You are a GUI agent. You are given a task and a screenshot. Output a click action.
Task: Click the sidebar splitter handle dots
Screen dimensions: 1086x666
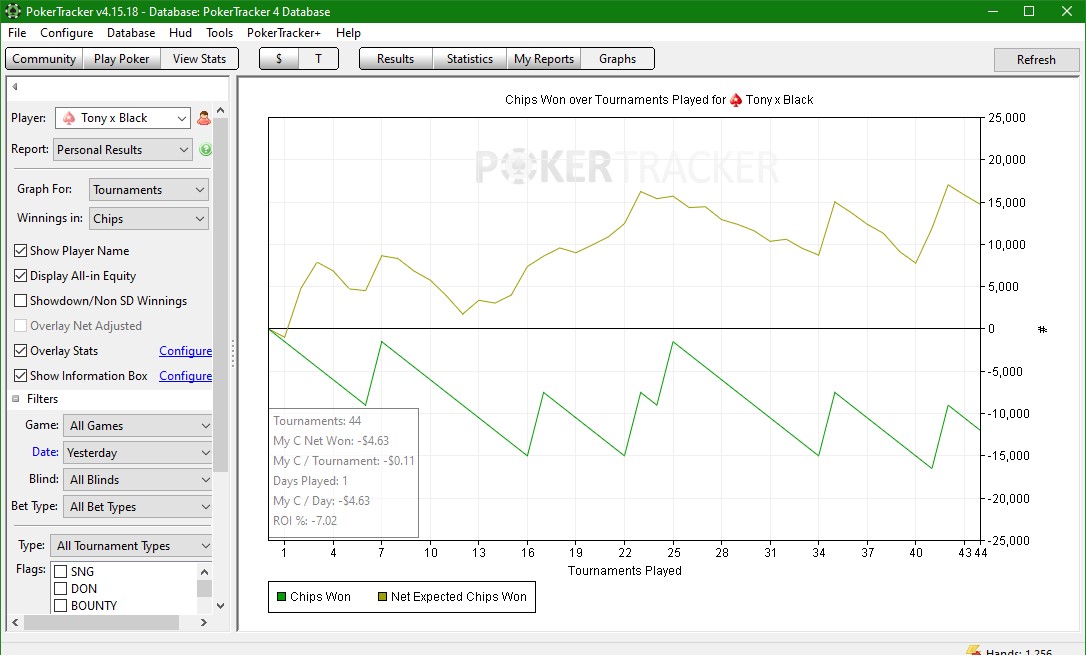(x=233, y=353)
